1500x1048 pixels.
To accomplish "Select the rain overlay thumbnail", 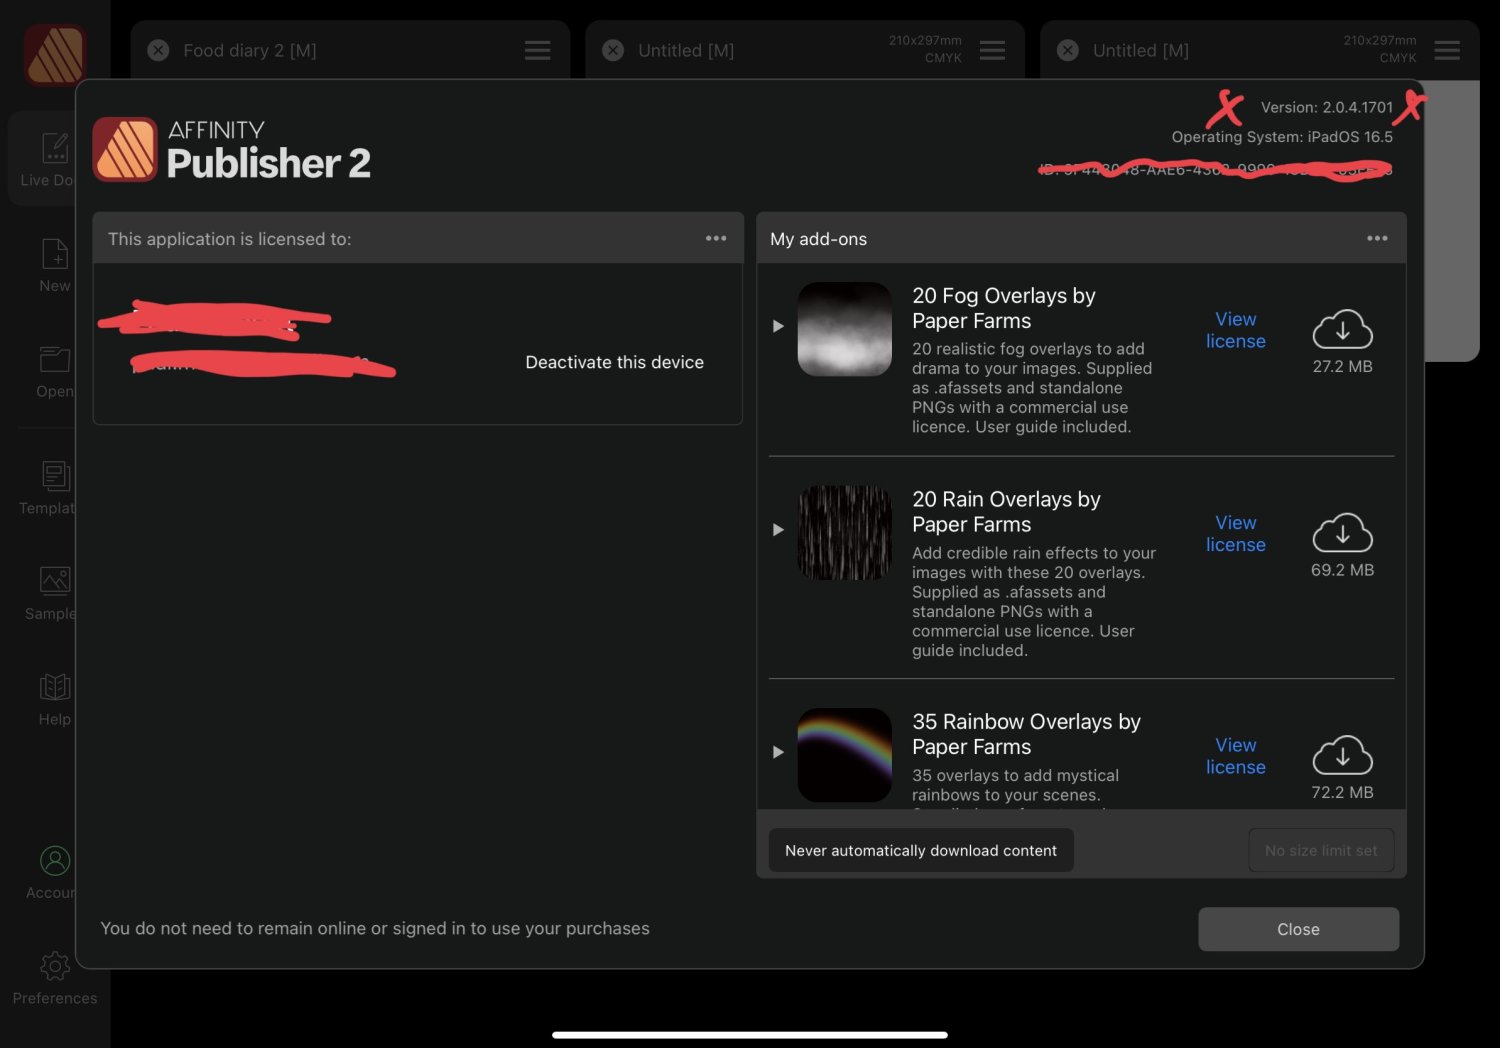I will [x=845, y=533].
